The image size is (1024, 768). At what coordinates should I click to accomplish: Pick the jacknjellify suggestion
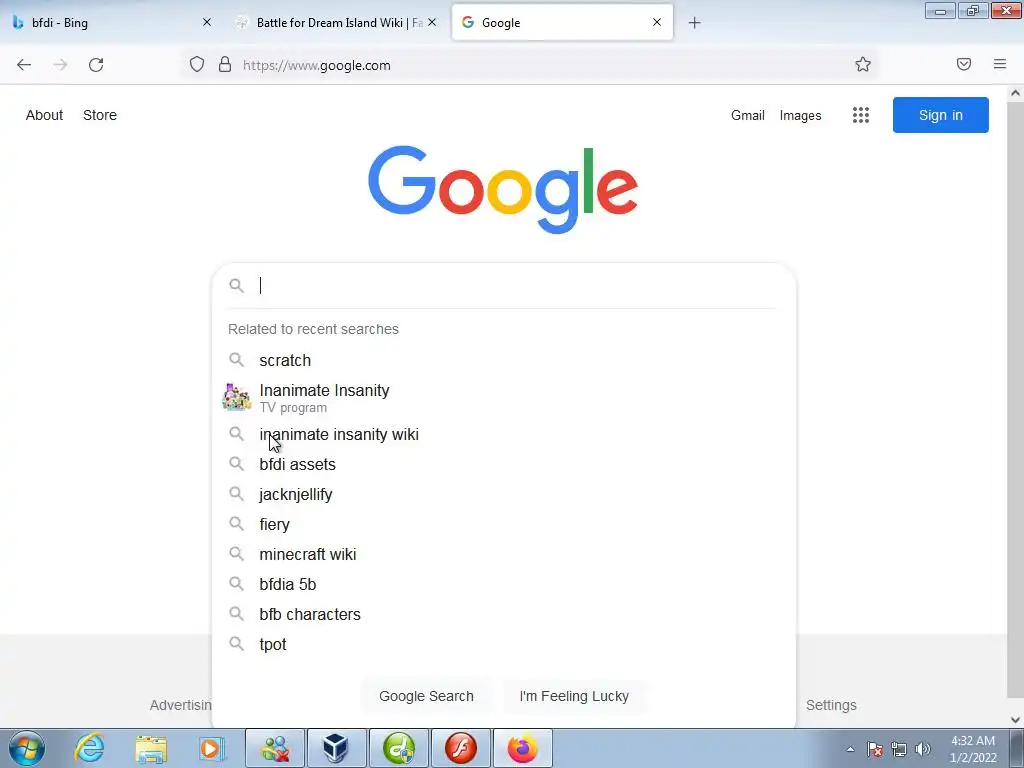(504, 494)
